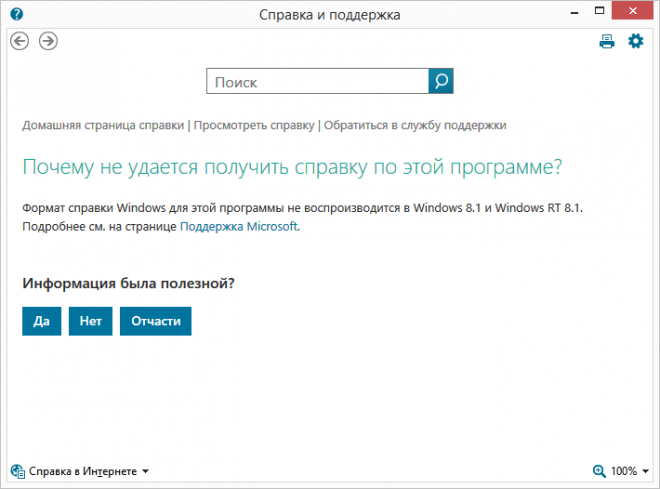Viewport: 660px width, 489px height.
Task: Click the forward navigation arrow
Action: coord(48,41)
